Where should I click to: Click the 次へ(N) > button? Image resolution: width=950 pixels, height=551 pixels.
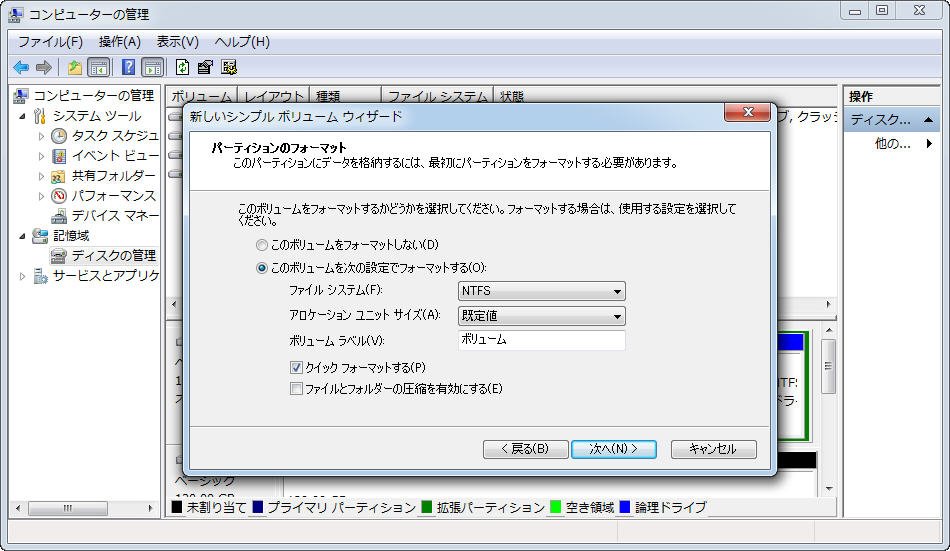[x=614, y=449]
